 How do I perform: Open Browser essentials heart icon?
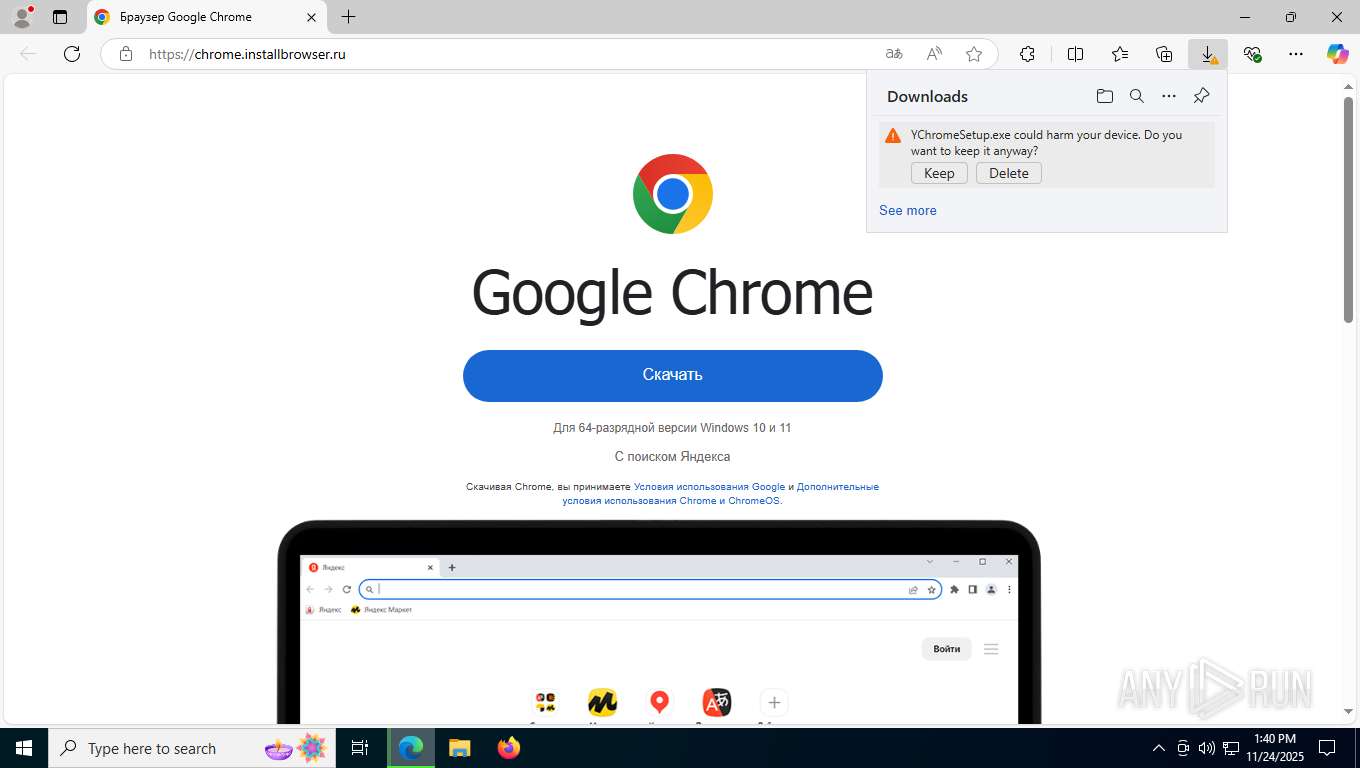coord(1252,54)
